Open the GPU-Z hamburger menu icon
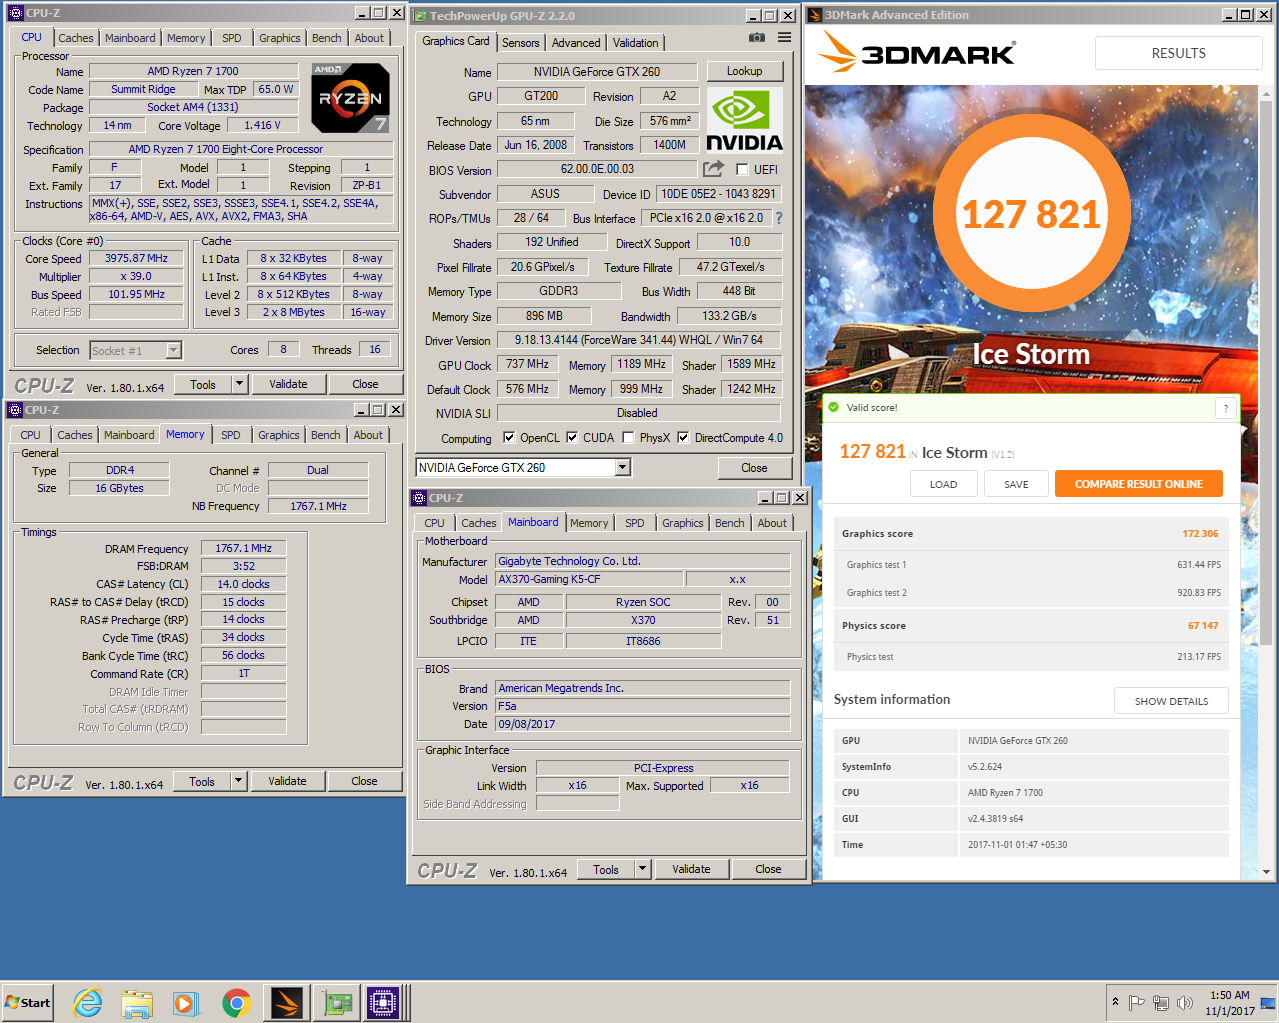Viewport: 1279px width, 1023px height. point(785,37)
